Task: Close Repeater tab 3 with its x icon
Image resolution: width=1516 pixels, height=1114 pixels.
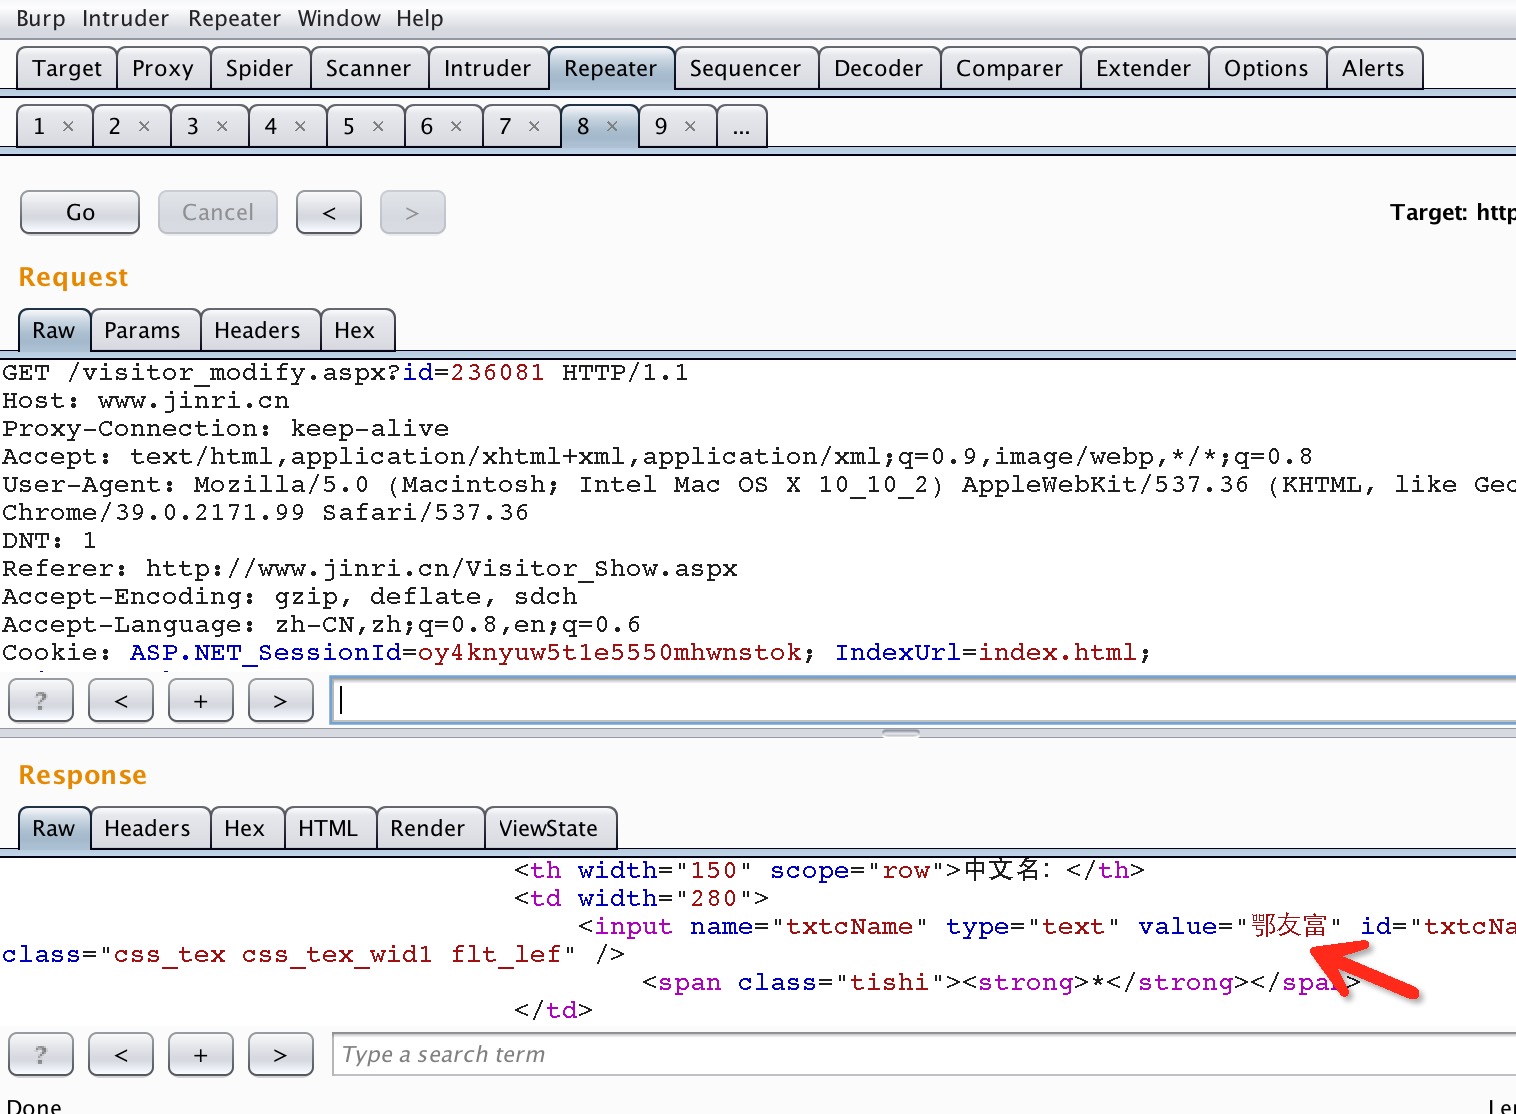Action: pyautogui.click(x=222, y=126)
